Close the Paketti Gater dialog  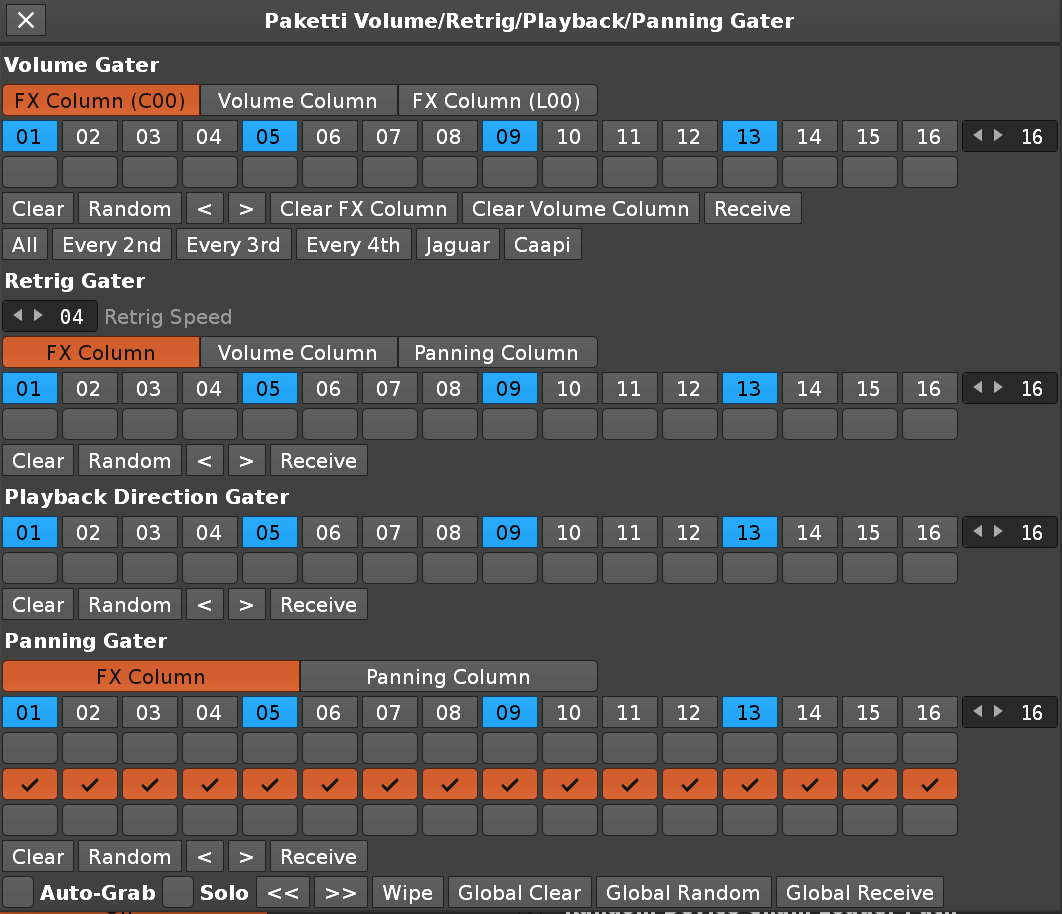pos(27,20)
